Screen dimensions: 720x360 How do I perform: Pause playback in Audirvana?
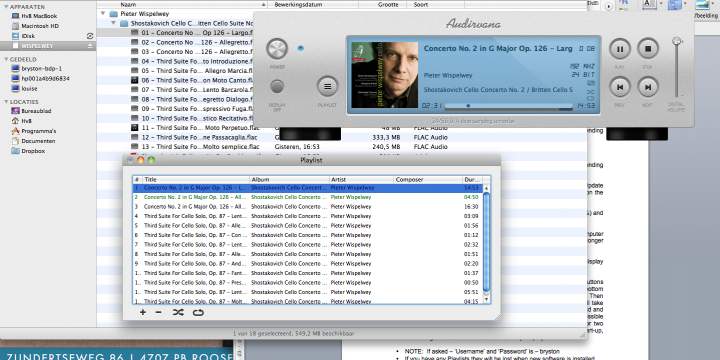[x=620, y=49]
